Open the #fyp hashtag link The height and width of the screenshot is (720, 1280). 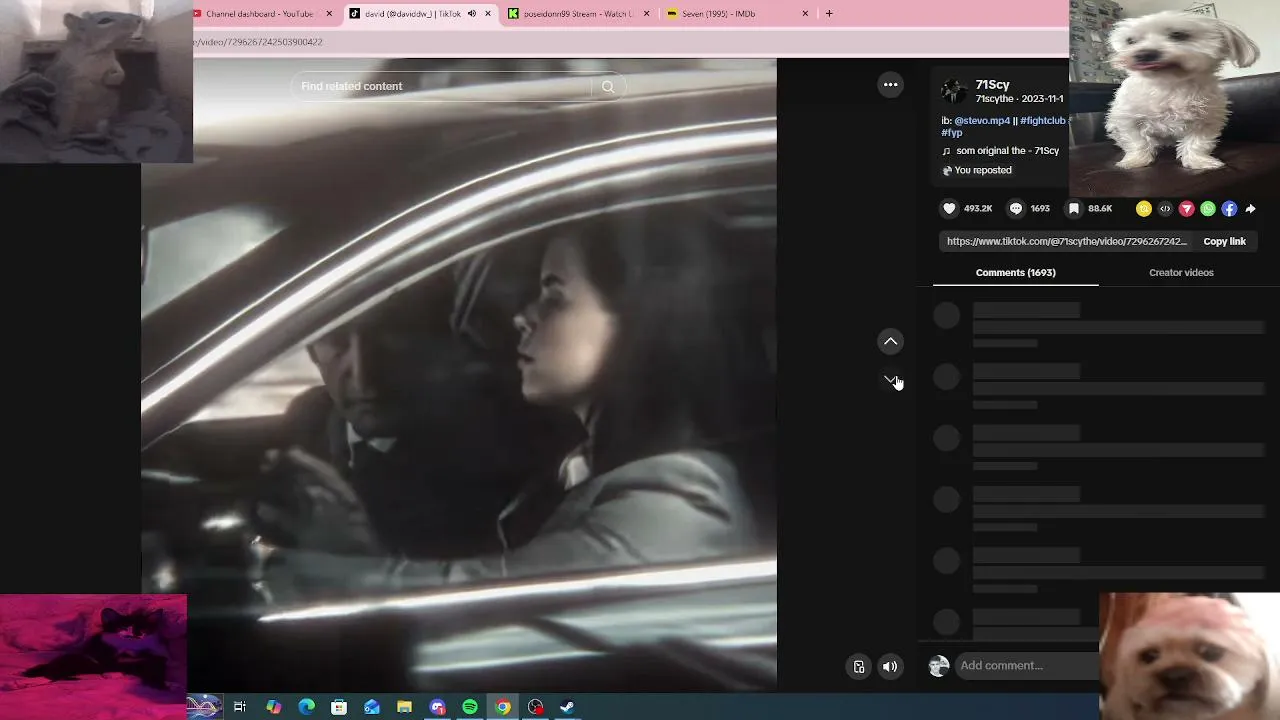click(951, 132)
